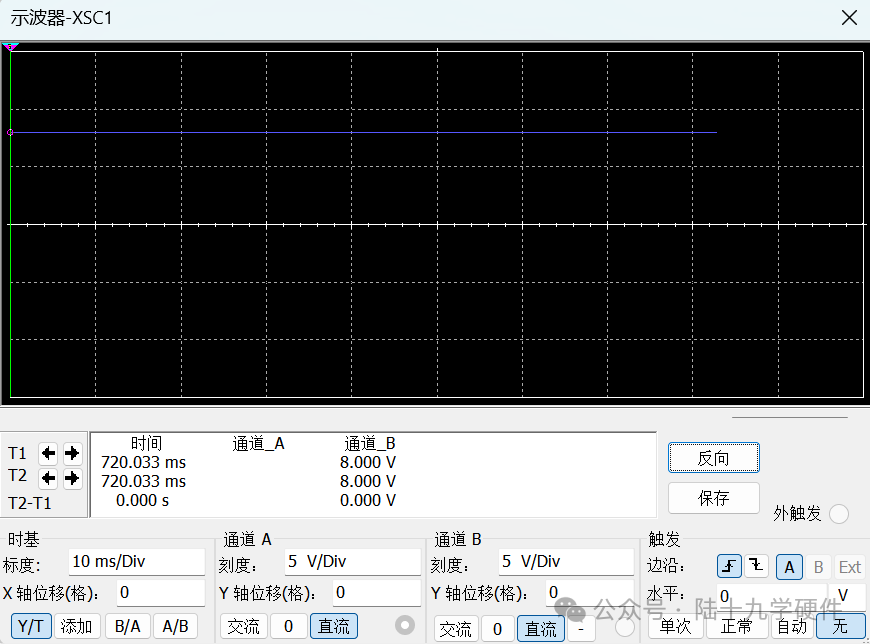Select trigger source A
This screenshot has width=870, height=644.
[789, 567]
